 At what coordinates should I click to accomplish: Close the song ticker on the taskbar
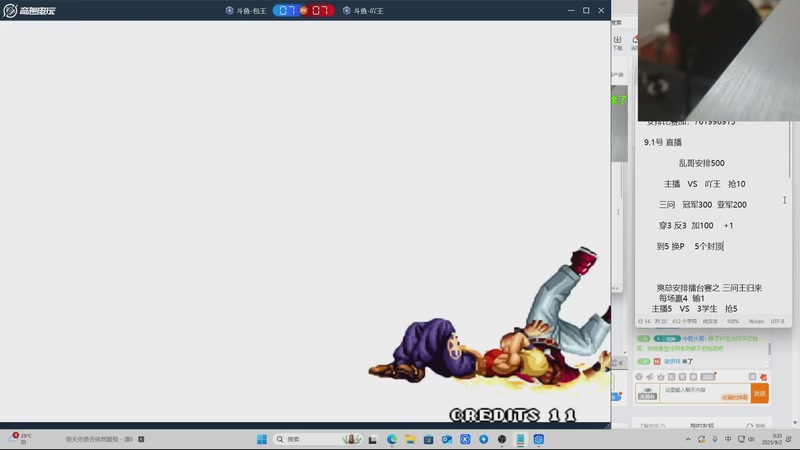(141, 439)
